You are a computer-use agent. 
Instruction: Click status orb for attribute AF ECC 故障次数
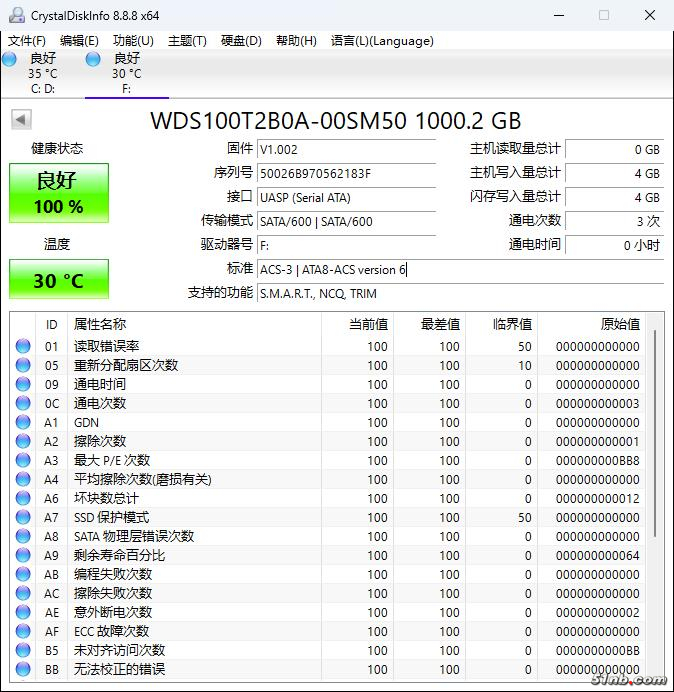(x=23, y=631)
